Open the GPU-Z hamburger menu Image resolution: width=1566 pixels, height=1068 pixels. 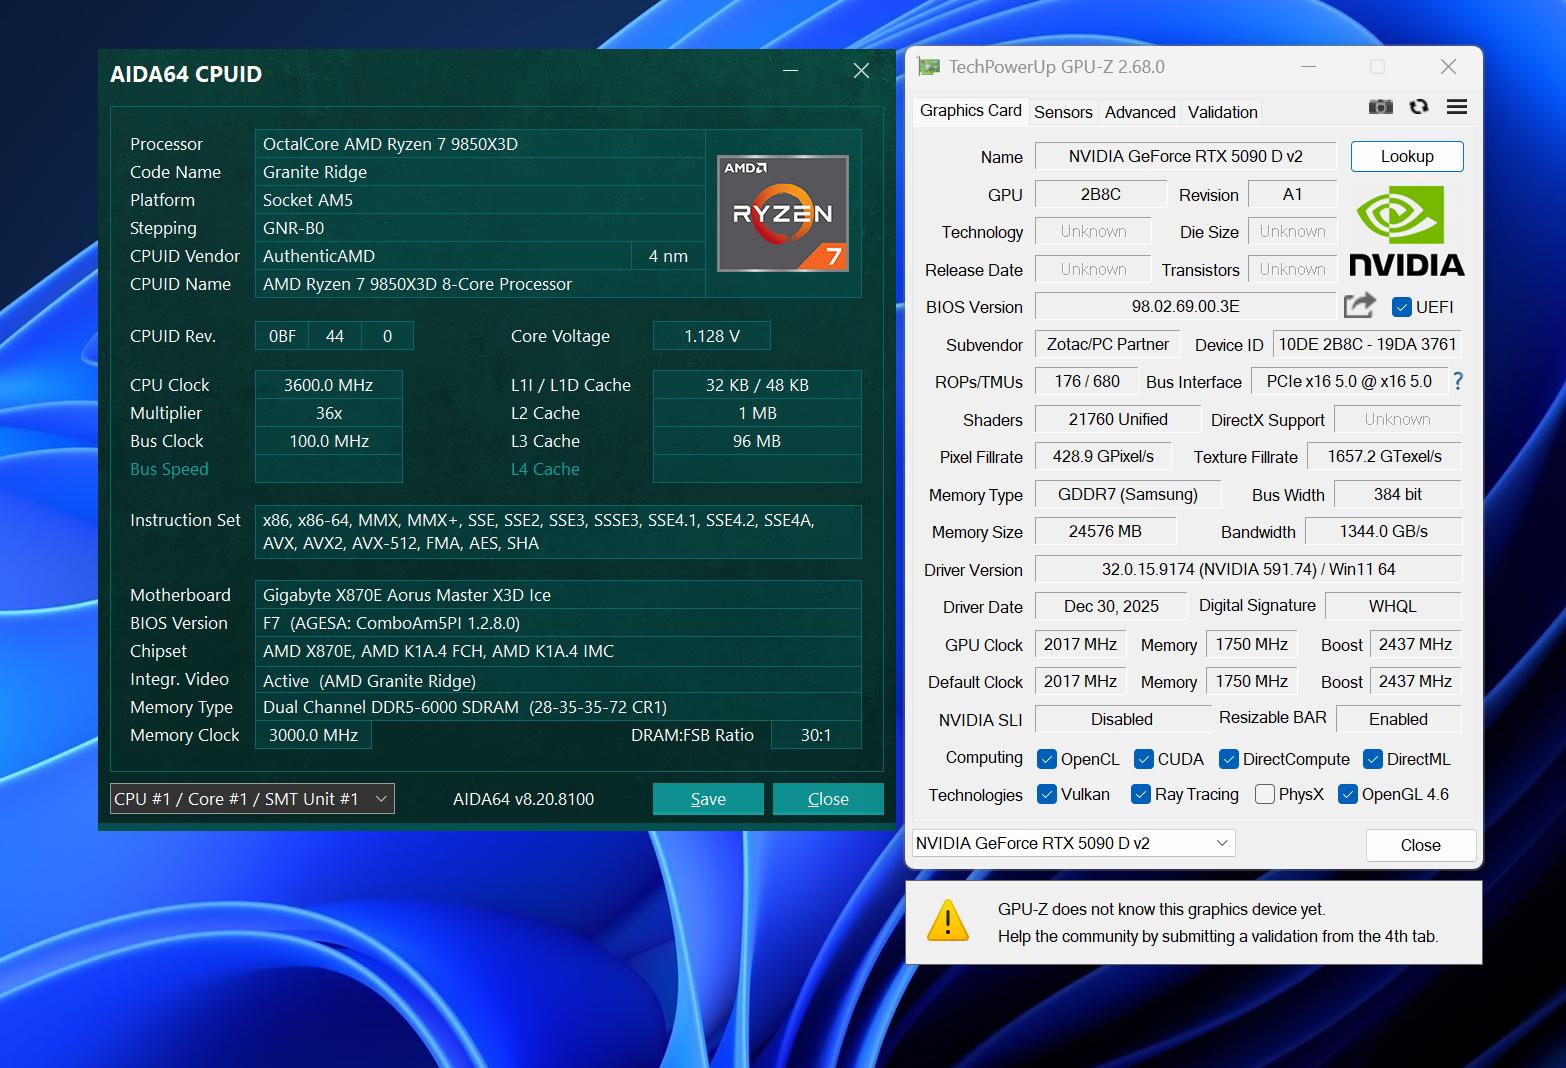click(1457, 107)
